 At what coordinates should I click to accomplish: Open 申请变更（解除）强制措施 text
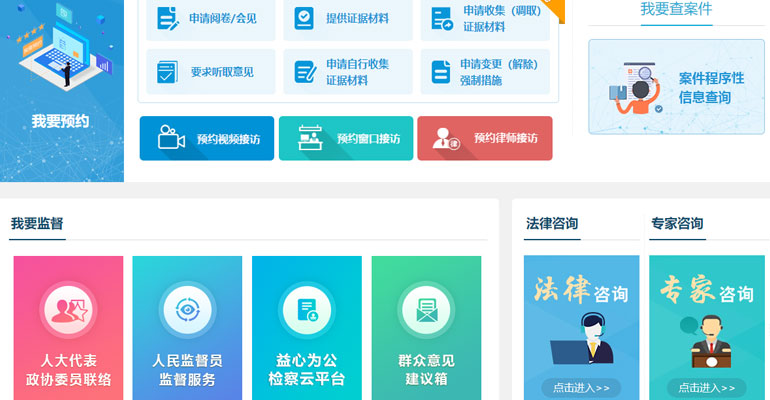[499, 72]
